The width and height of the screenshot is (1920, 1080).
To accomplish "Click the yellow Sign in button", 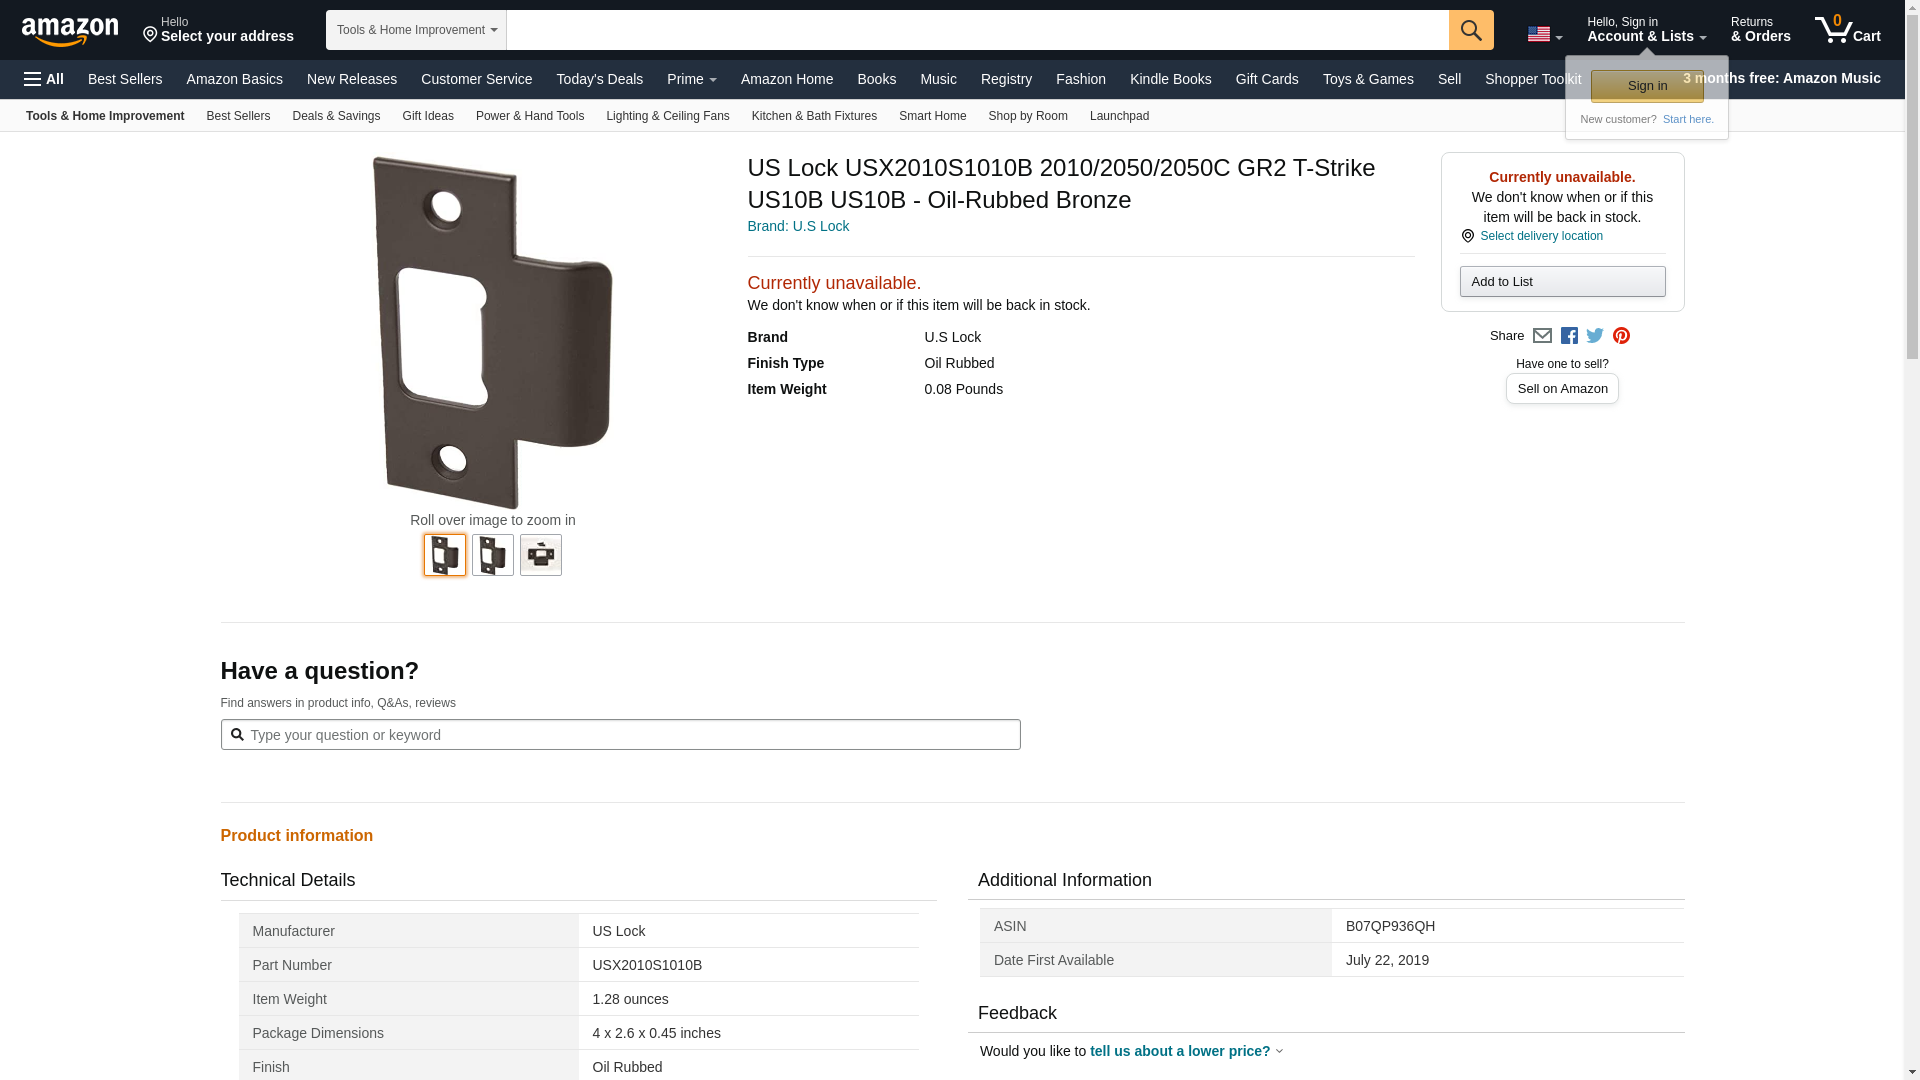I will (1646, 86).
